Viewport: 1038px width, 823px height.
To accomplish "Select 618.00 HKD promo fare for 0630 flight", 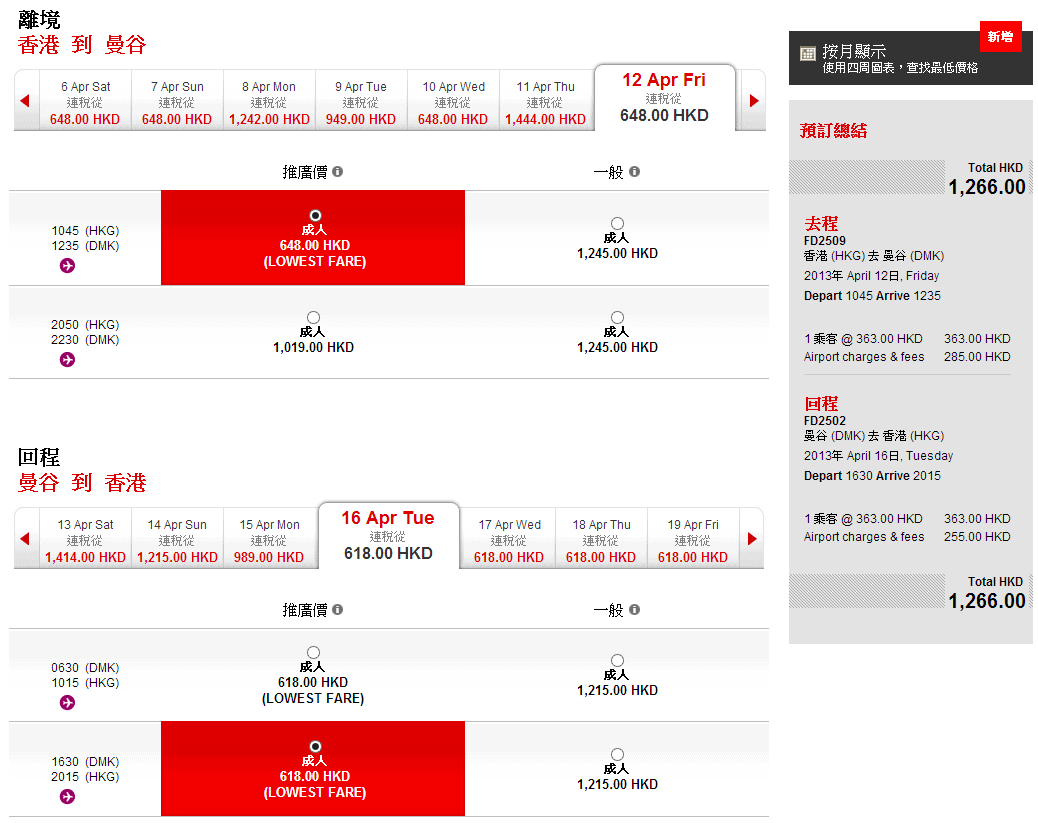I will click(x=313, y=653).
